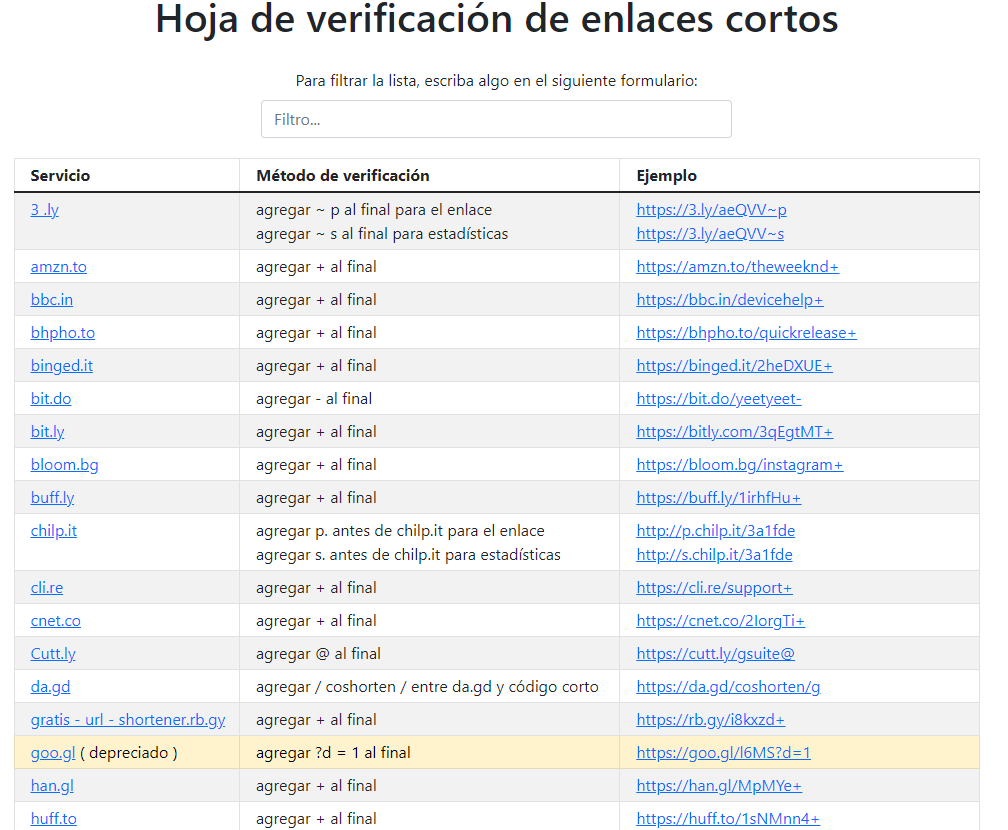Open the binged.it service link
The image size is (1008, 830).
coord(62,366)
